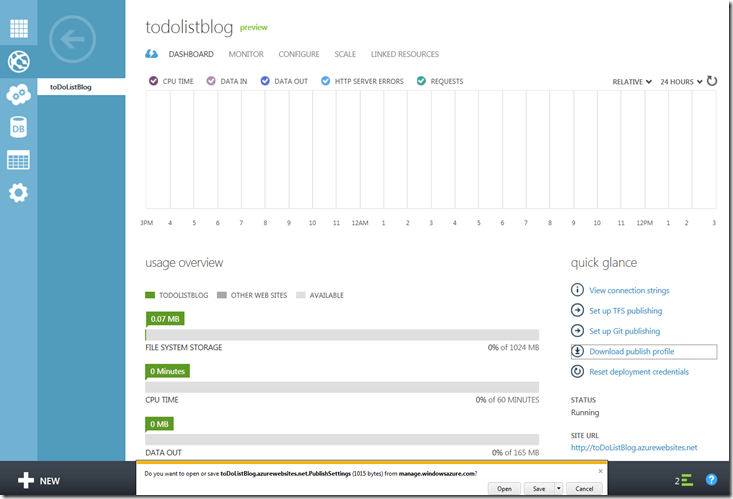The height and width of the screenshot is (499, 733).
Task: Click Save in the download prompt
Action: 539,488
